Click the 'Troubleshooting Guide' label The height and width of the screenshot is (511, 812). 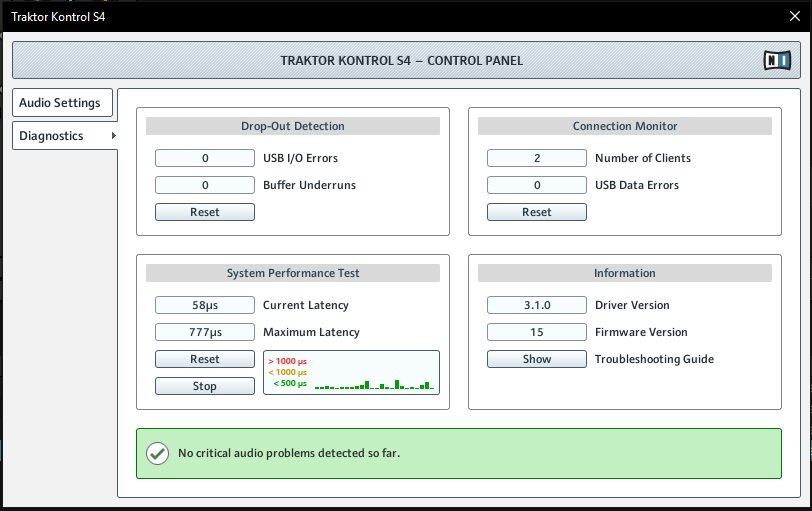pyautogui.click(x=654, y=359)
